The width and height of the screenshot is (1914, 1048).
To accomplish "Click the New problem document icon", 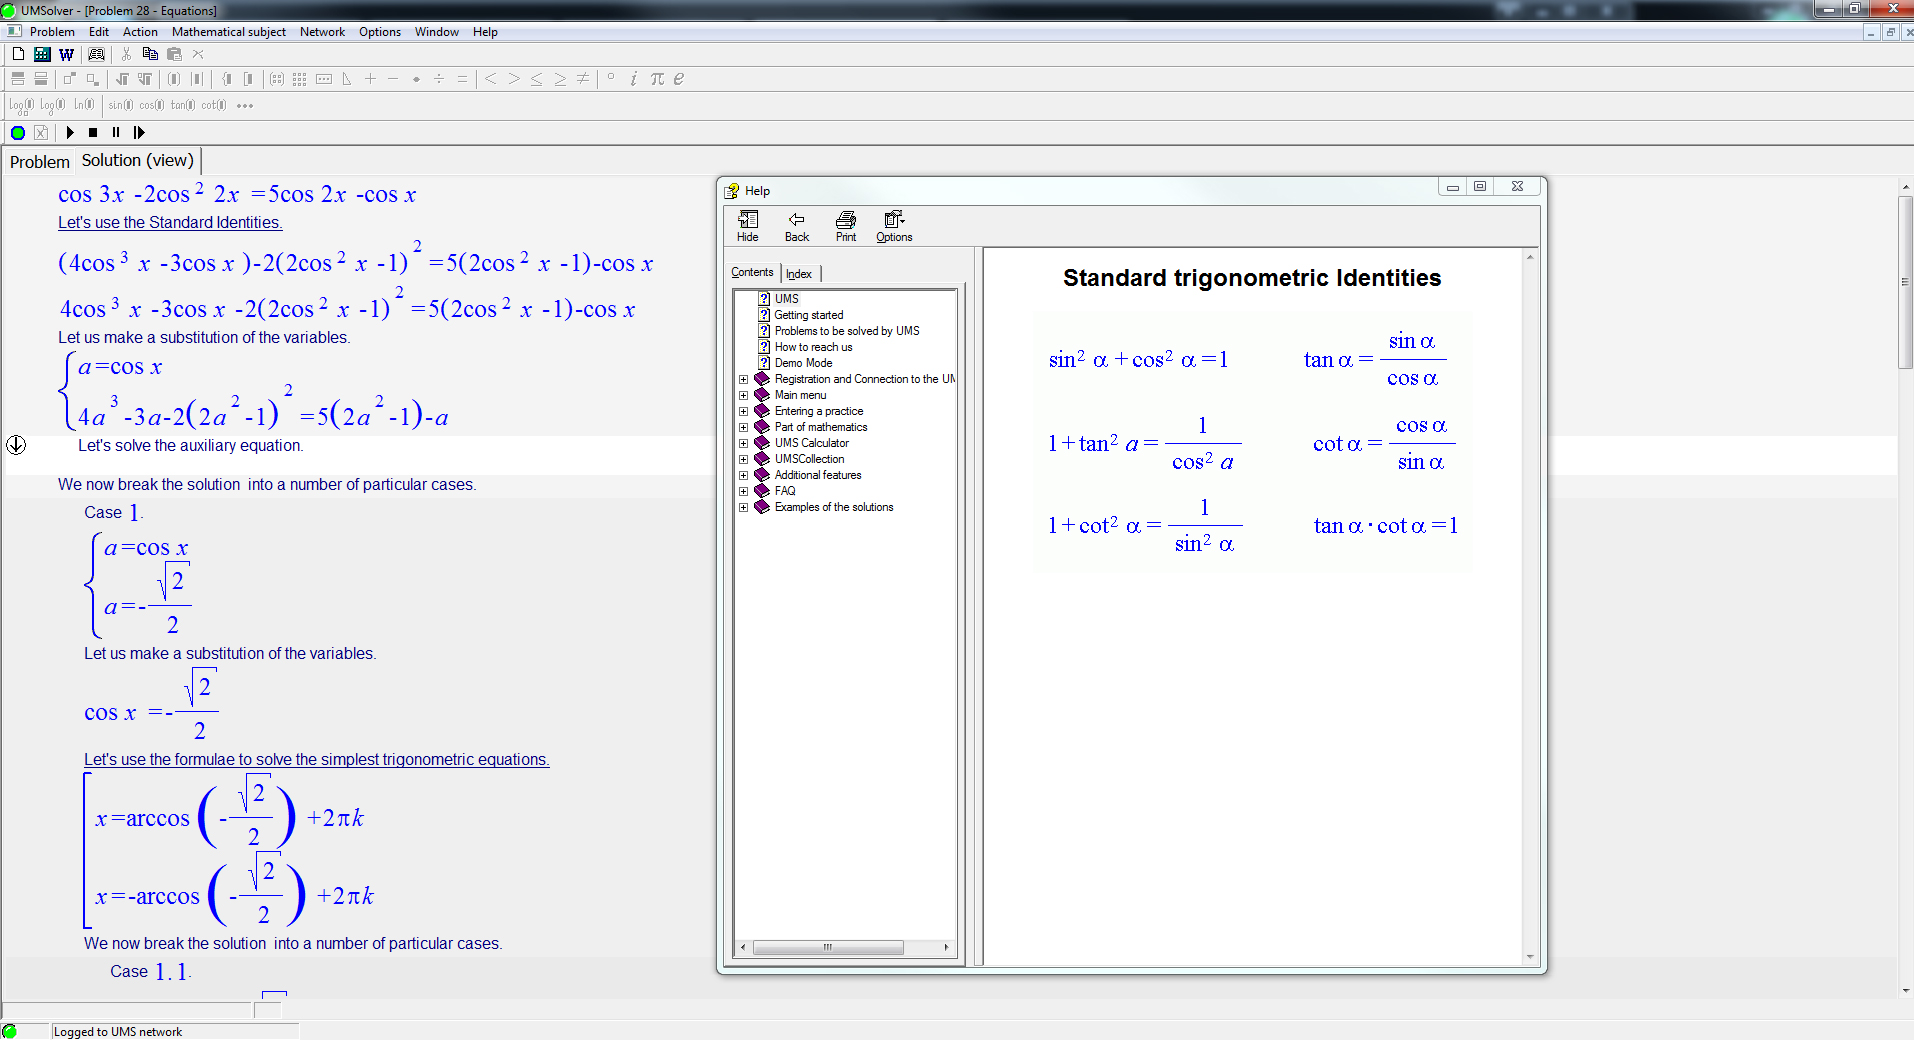I will [x=18, y=54].
